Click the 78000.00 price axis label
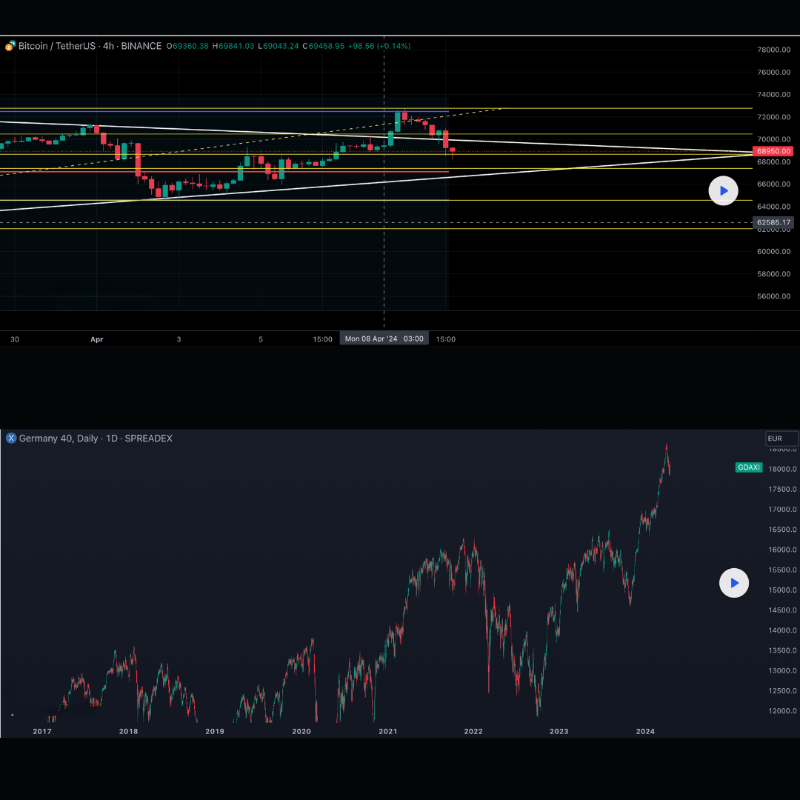This screenshot has height=800, width=800. click(x=773, y=49)
